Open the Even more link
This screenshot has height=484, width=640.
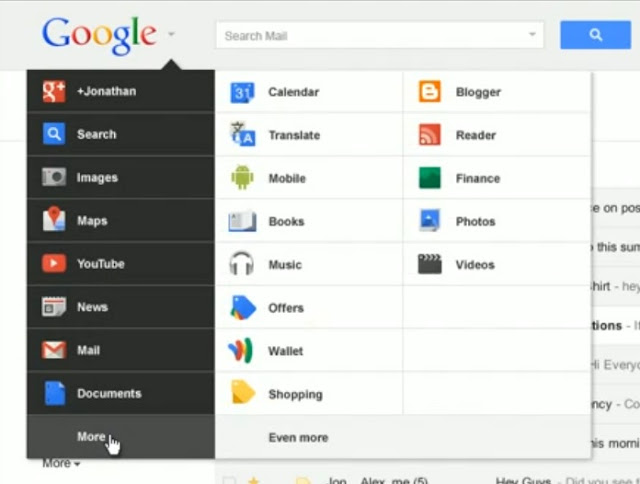coord(298,437)
